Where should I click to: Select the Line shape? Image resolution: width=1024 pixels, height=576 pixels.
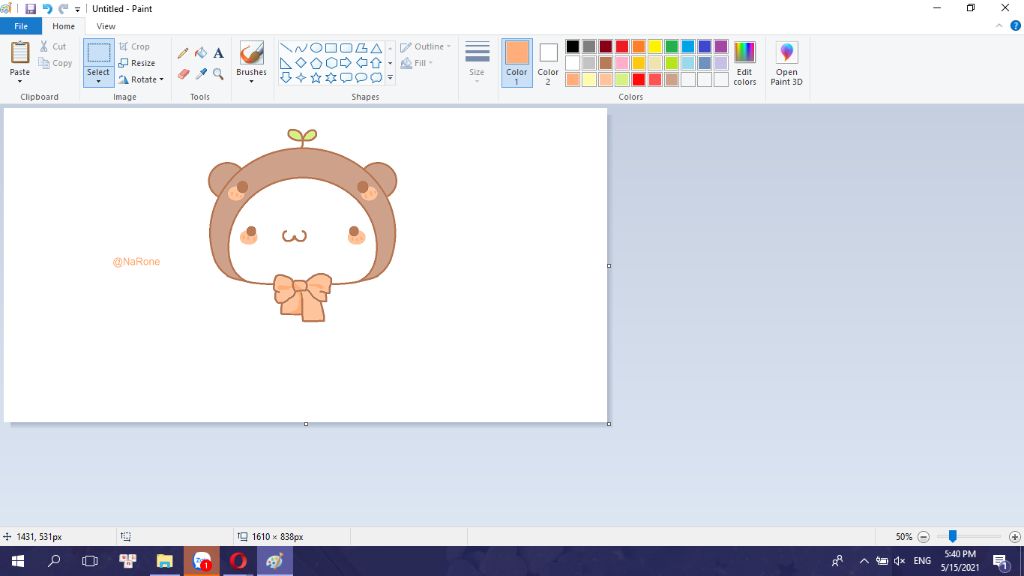pyautogui.click(x=286, y=48)
